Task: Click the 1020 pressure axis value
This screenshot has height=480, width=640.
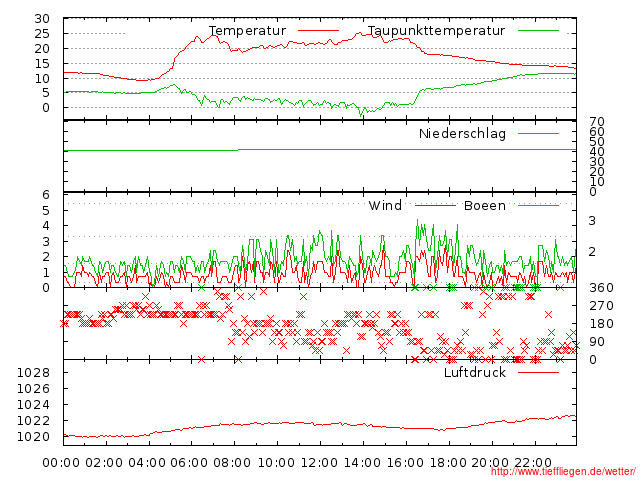Action: 33,437
